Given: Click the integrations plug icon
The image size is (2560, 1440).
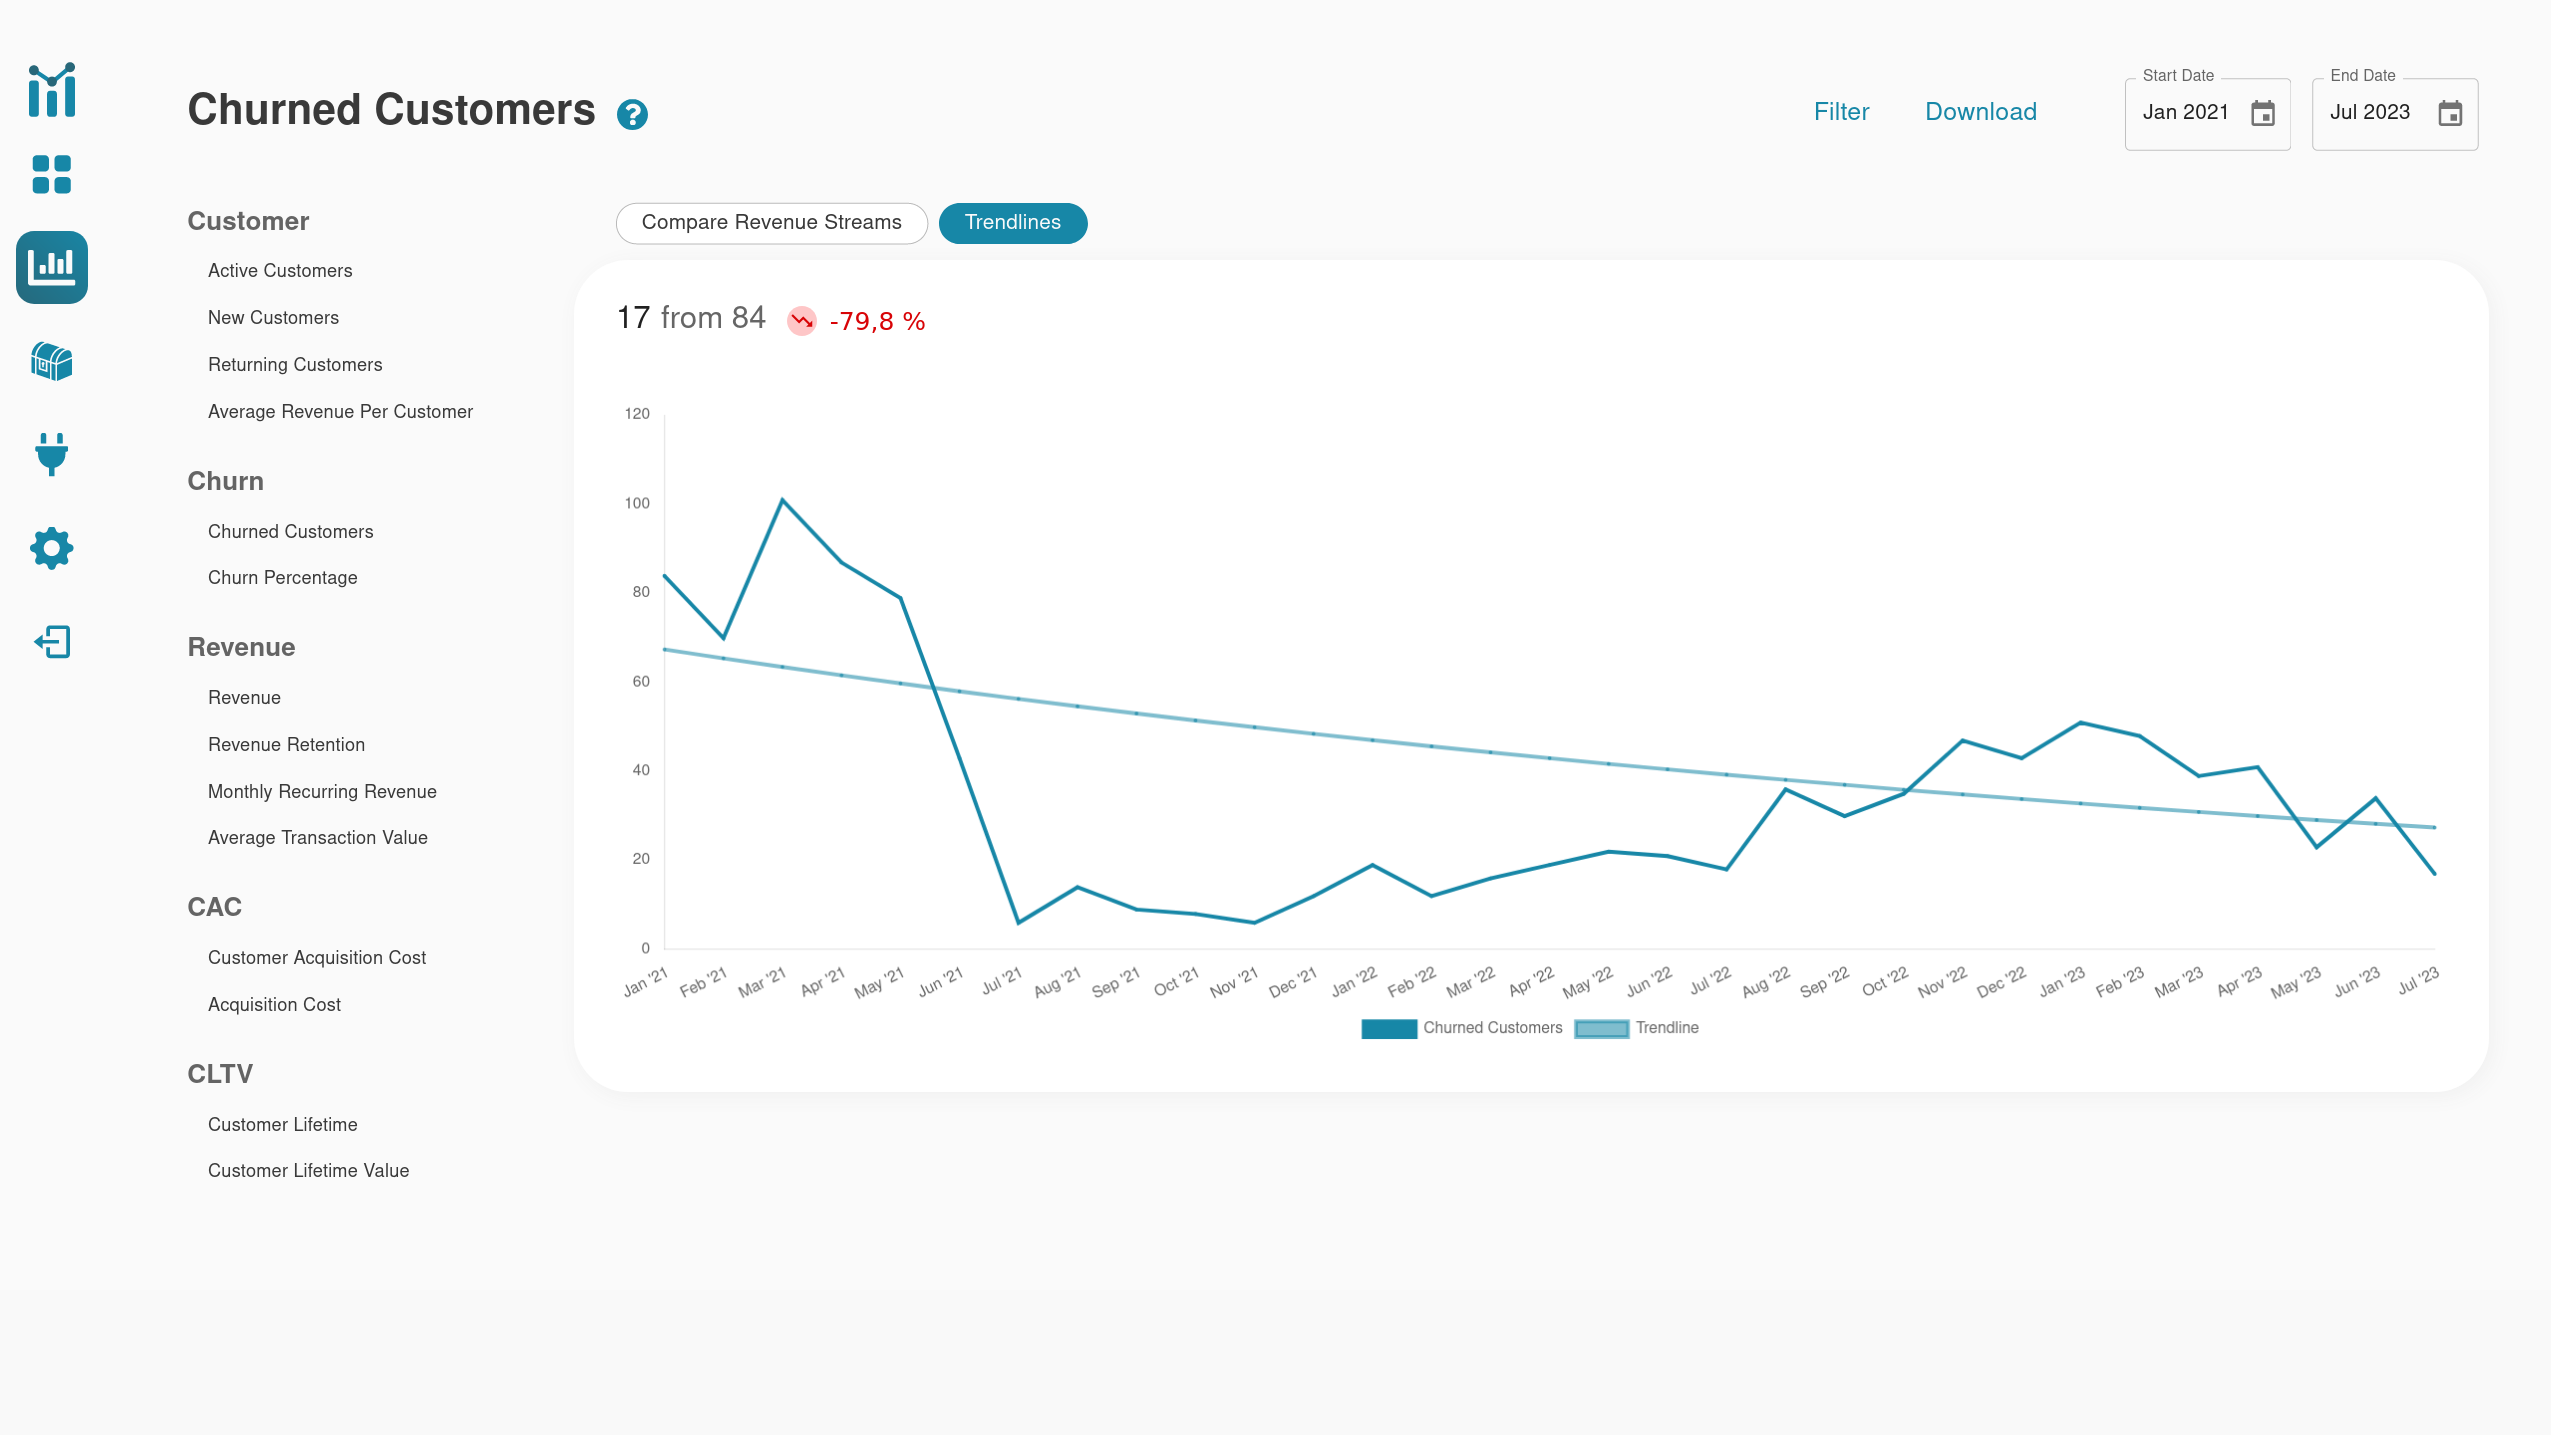Looking at the screenshot, I should [x=51, y=455].
